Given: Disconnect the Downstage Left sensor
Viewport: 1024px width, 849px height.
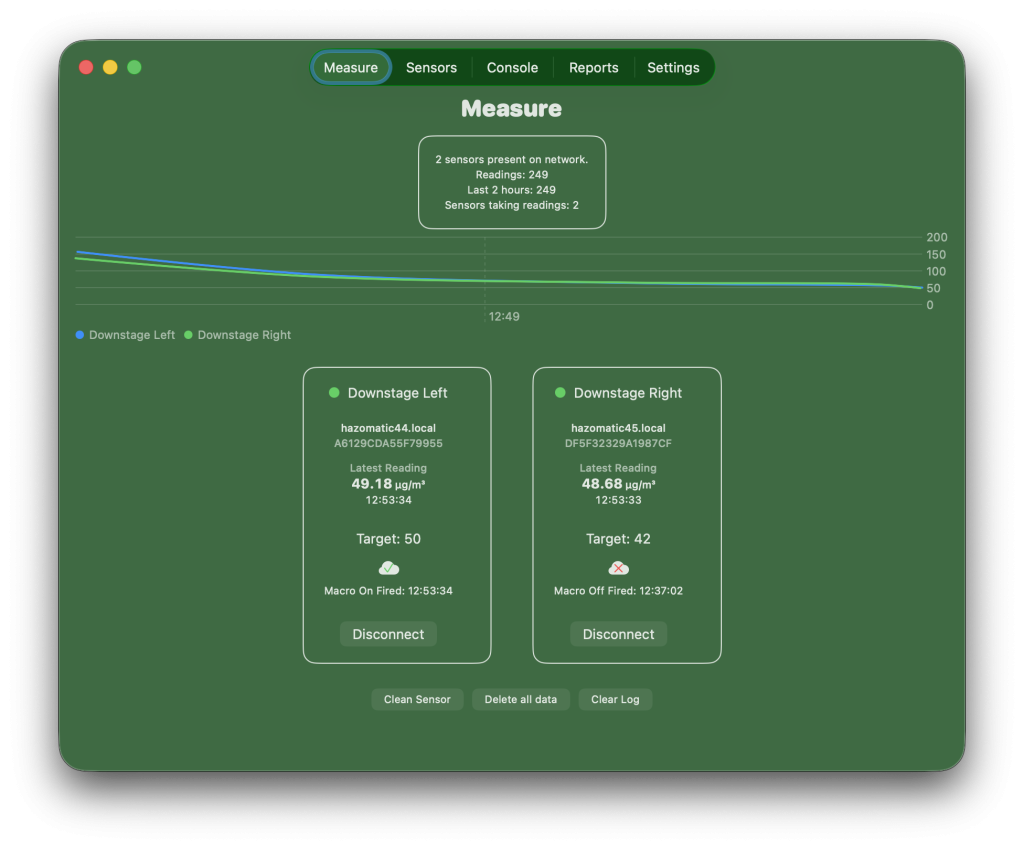Looking at the screenshot, I should click(388, 634).
